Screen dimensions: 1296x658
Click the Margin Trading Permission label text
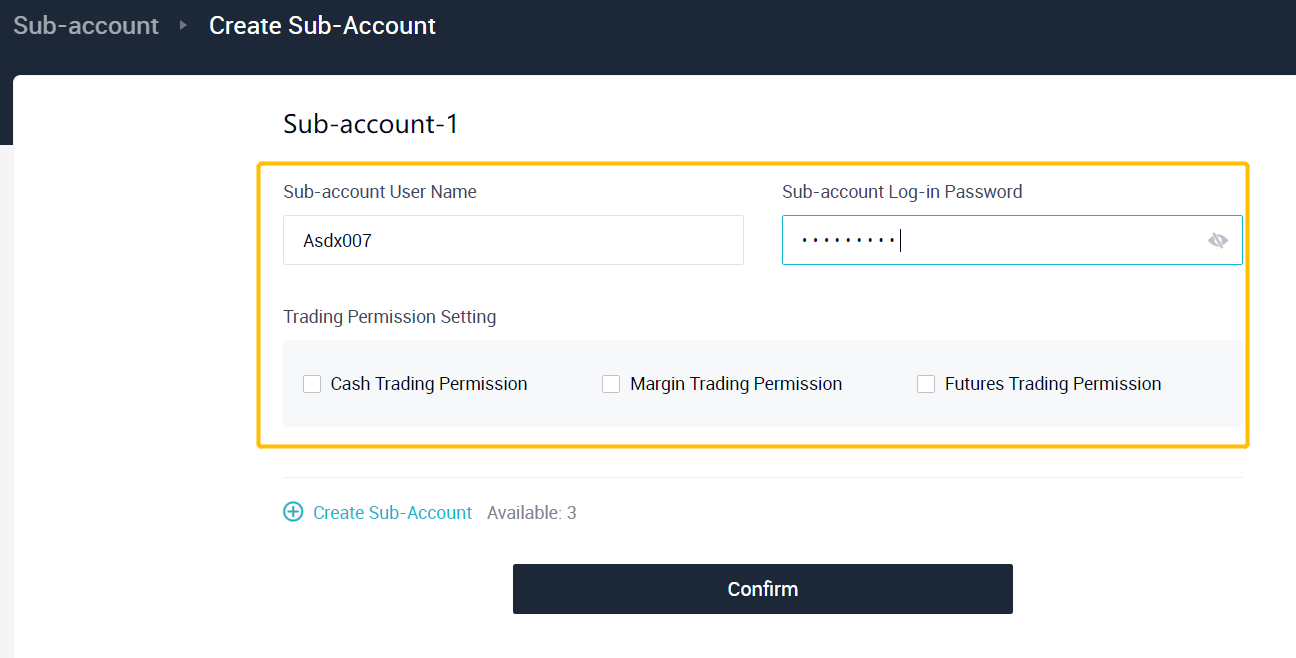[736, 384]
